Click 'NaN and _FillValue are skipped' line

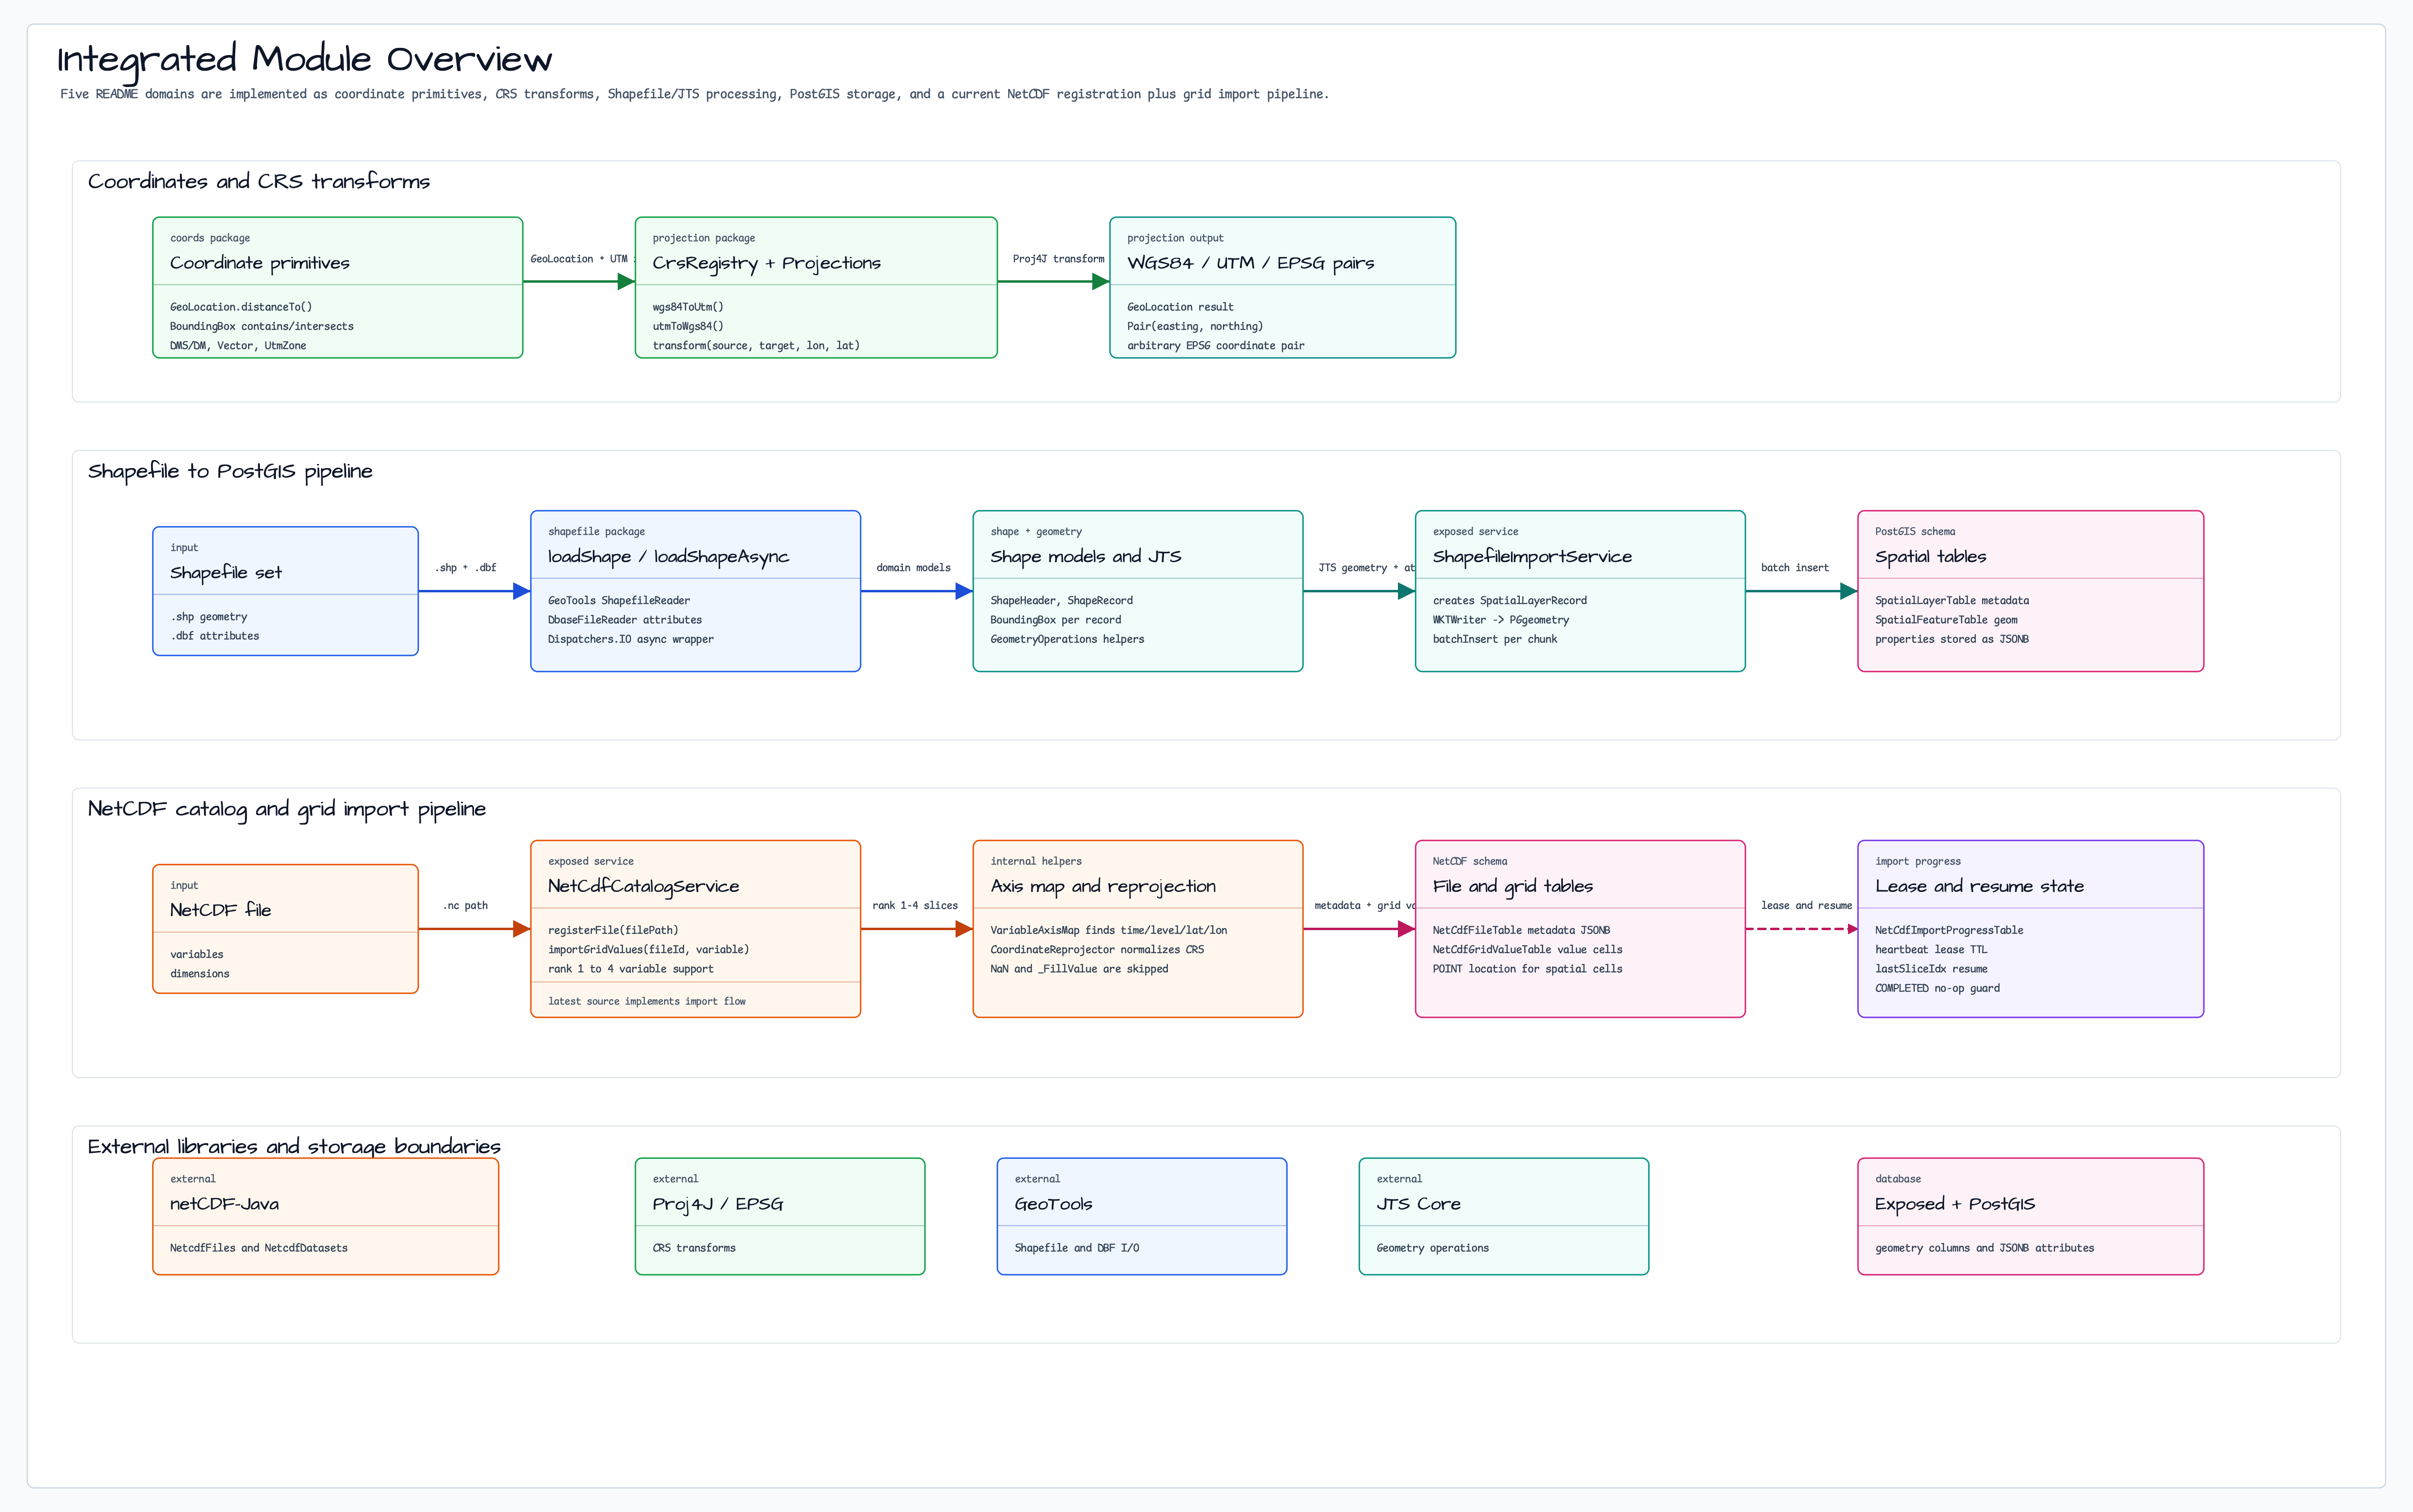pyautogui.click(x=1079, y=970)
